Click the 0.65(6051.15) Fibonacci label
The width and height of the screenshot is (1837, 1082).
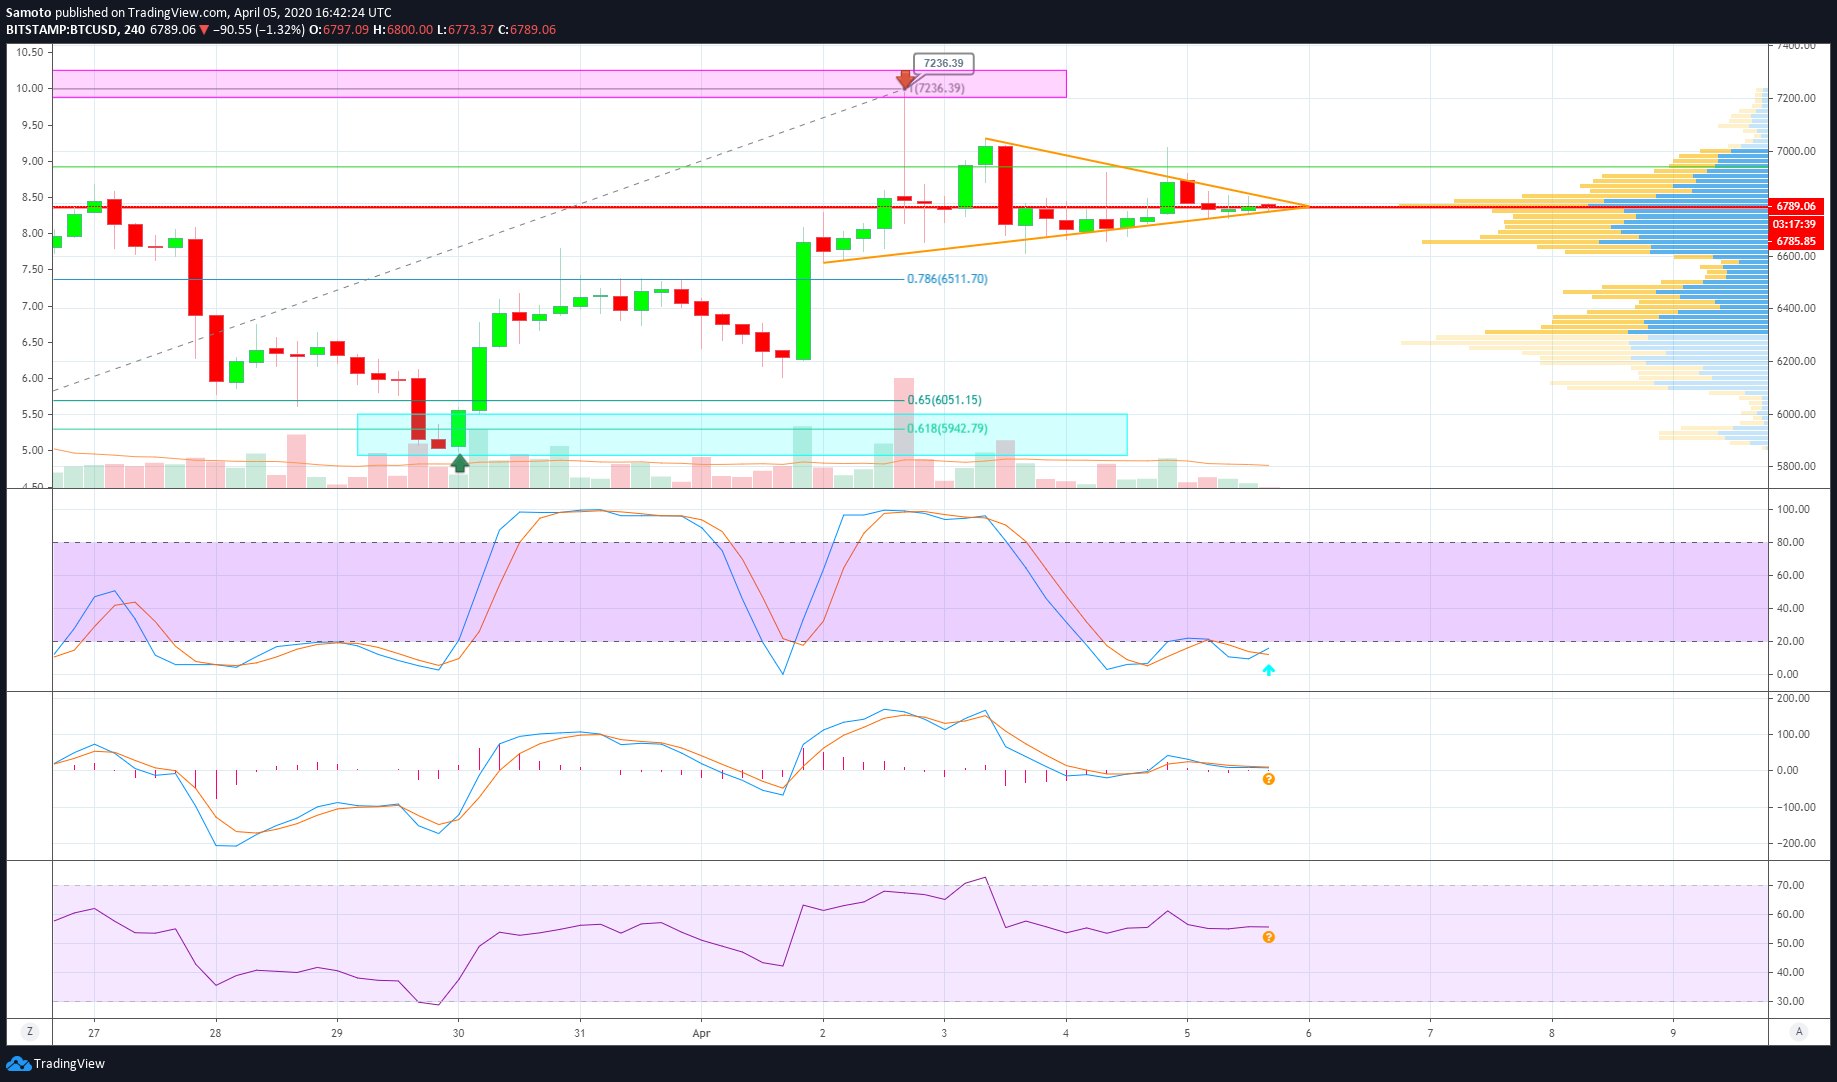coord(944,400)
